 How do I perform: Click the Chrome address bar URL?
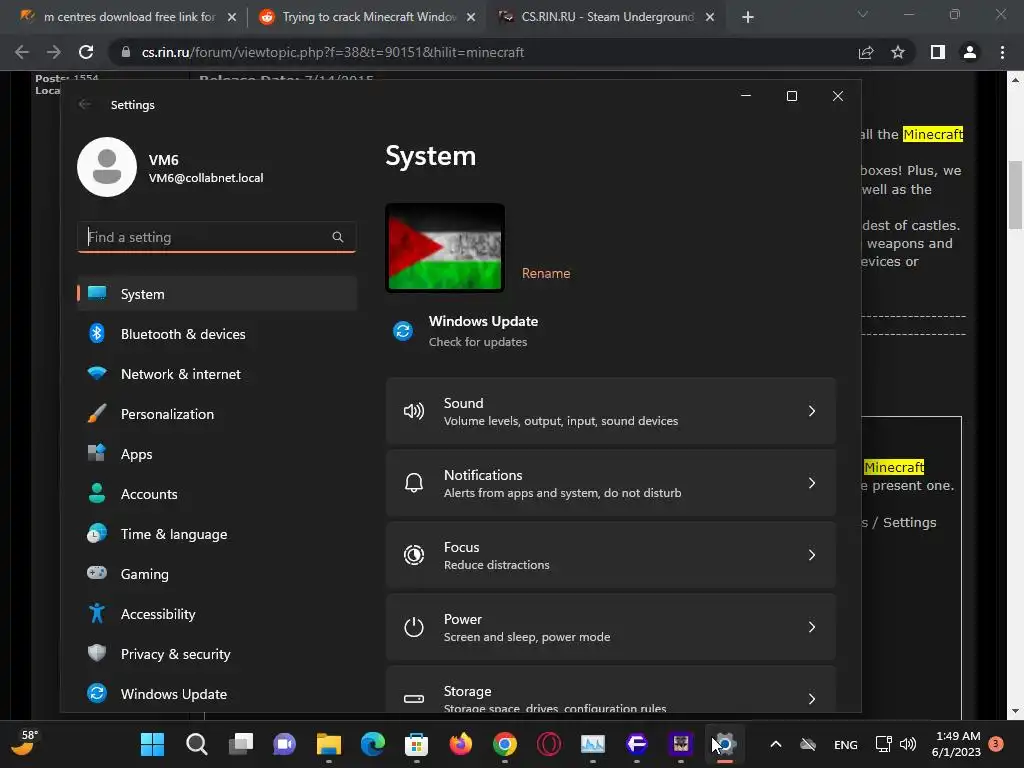pyautogui.click(x=332, y=52)
